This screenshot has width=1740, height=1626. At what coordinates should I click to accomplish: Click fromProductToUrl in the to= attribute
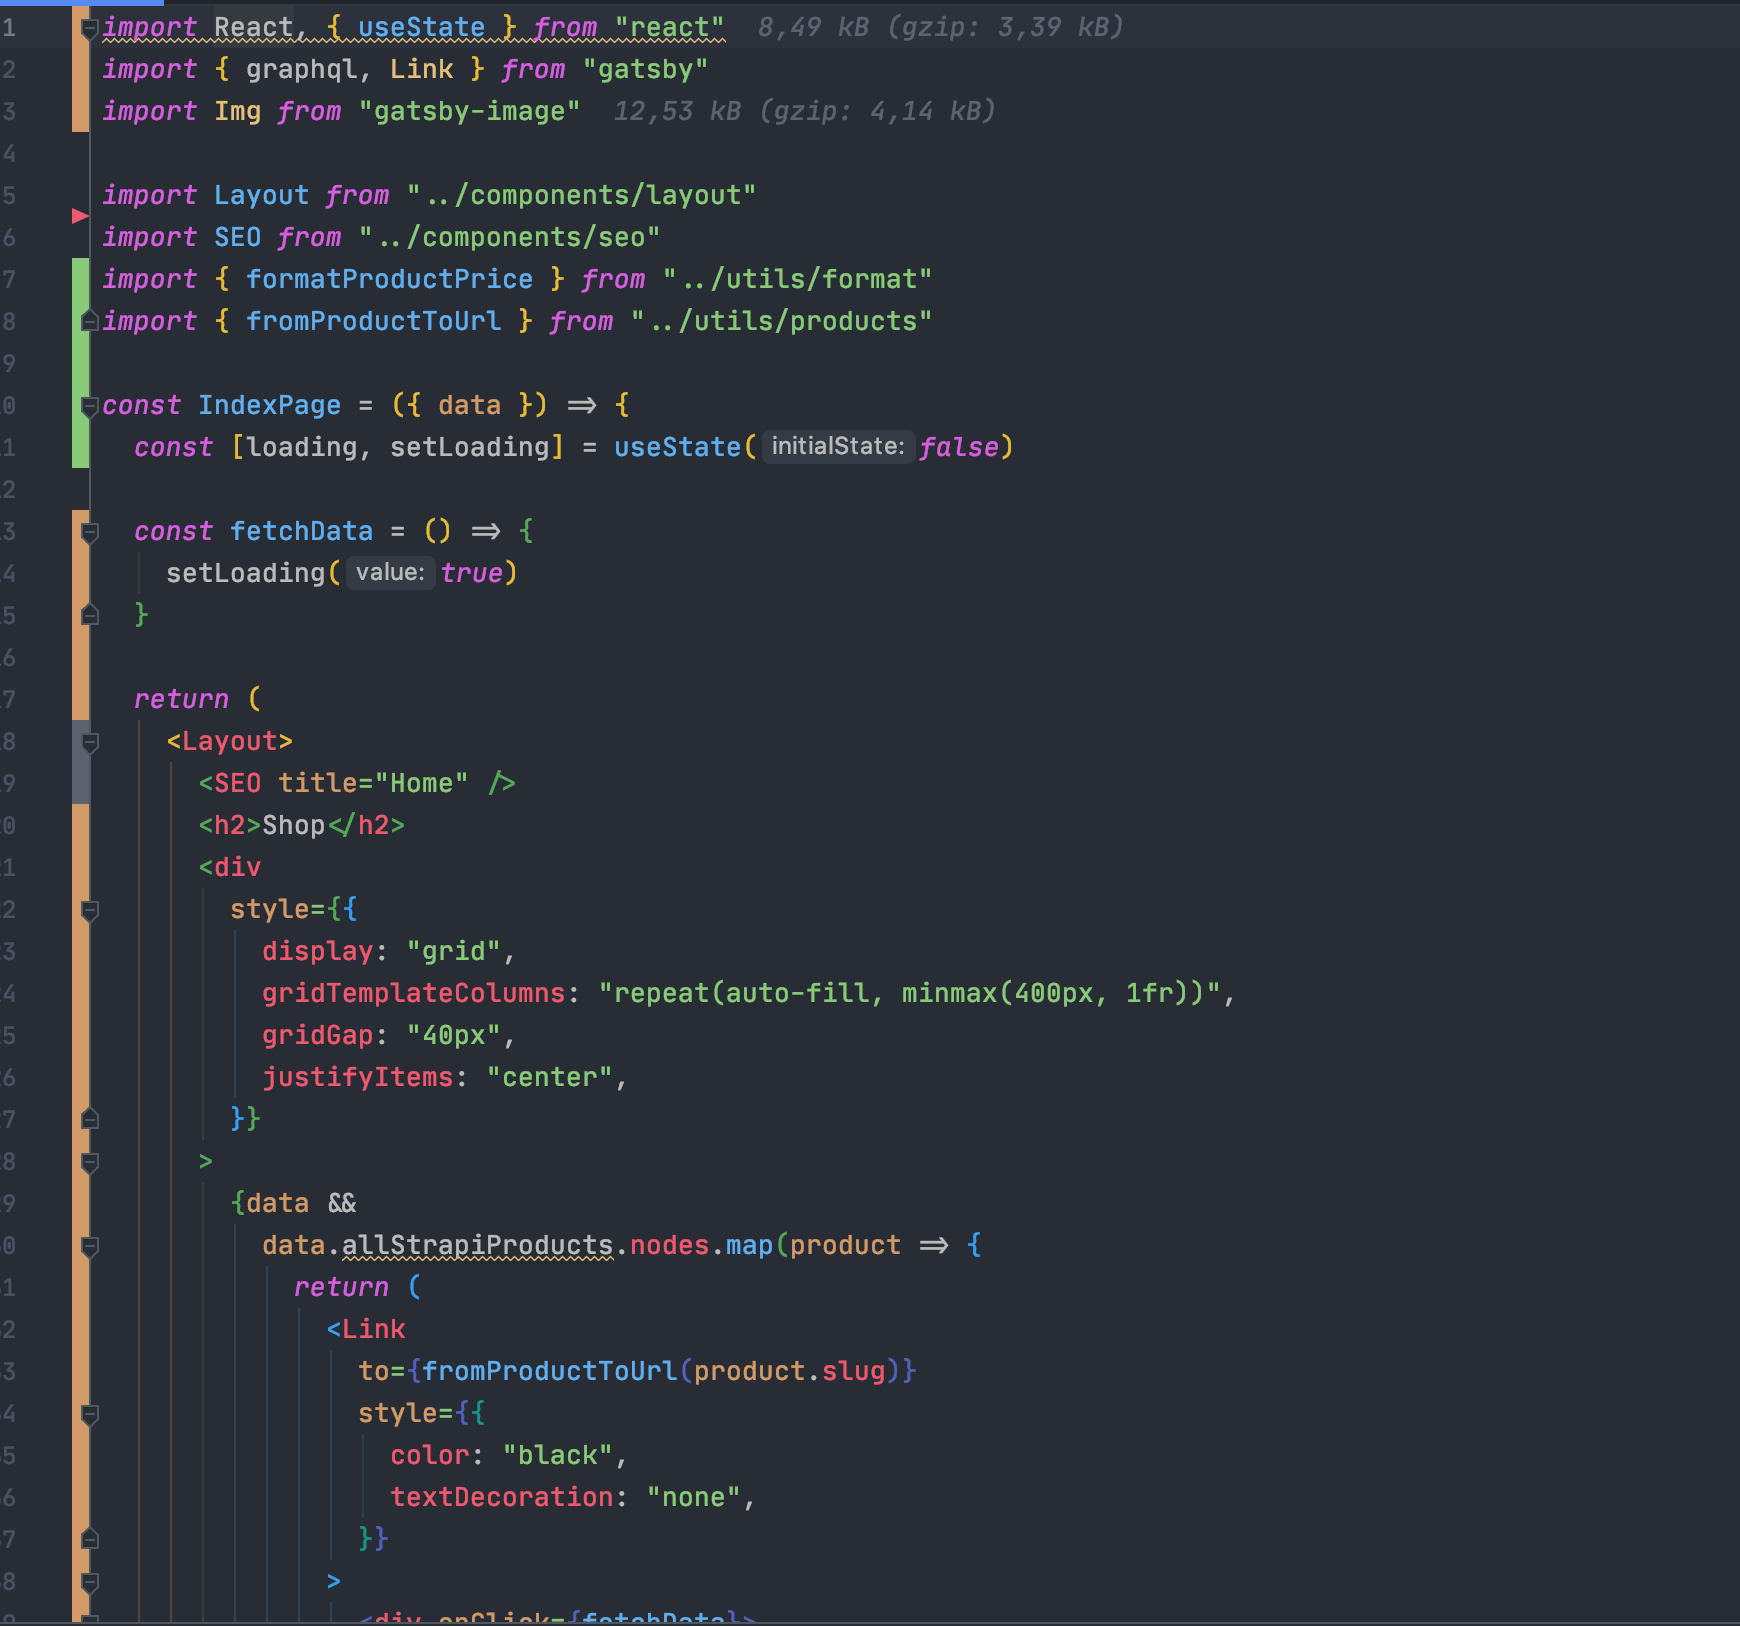[549, 1371]
